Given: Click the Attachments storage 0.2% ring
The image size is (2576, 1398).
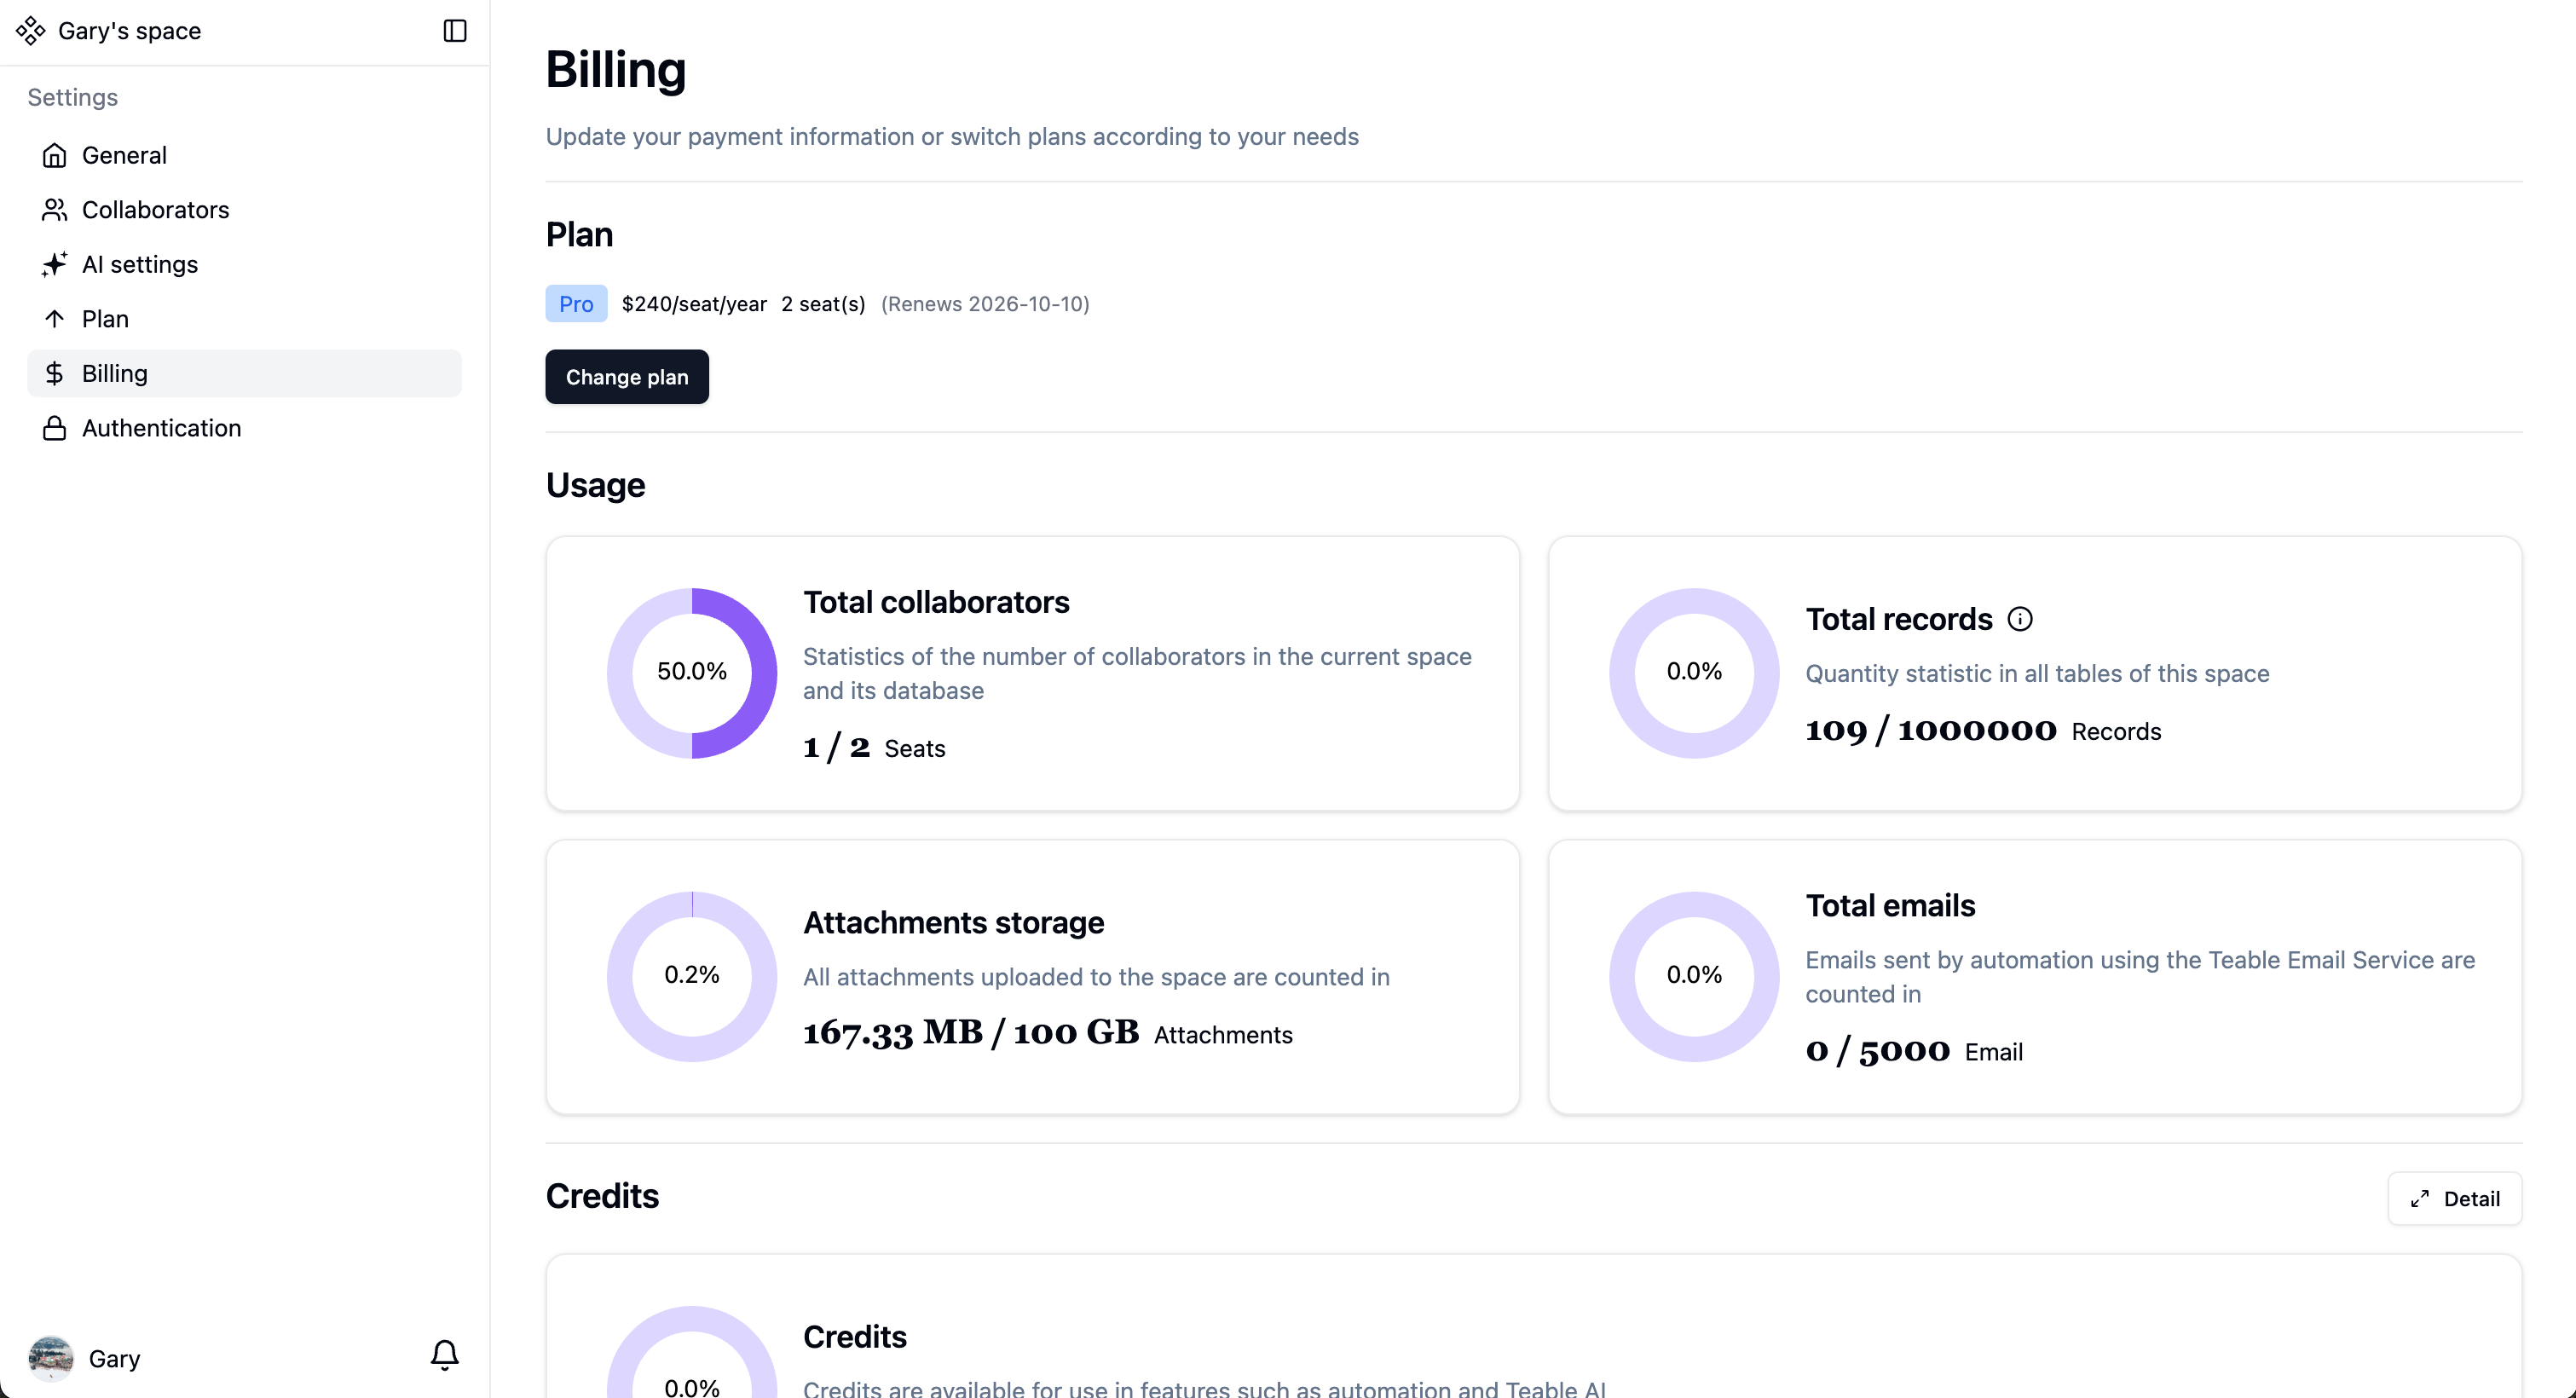Looking at the screenshot, I should (x=692, y=976).
